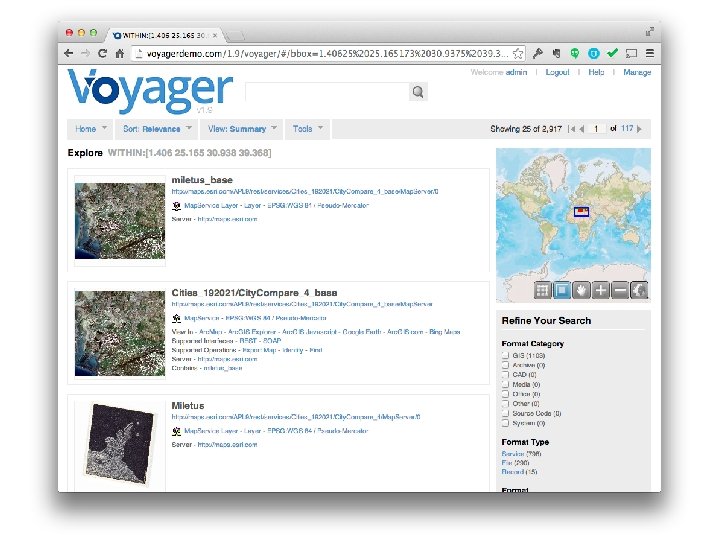Click the browser forward arrow
This screenshot has height=540, width=720.
pyautogui.click(x=85, y=53)
